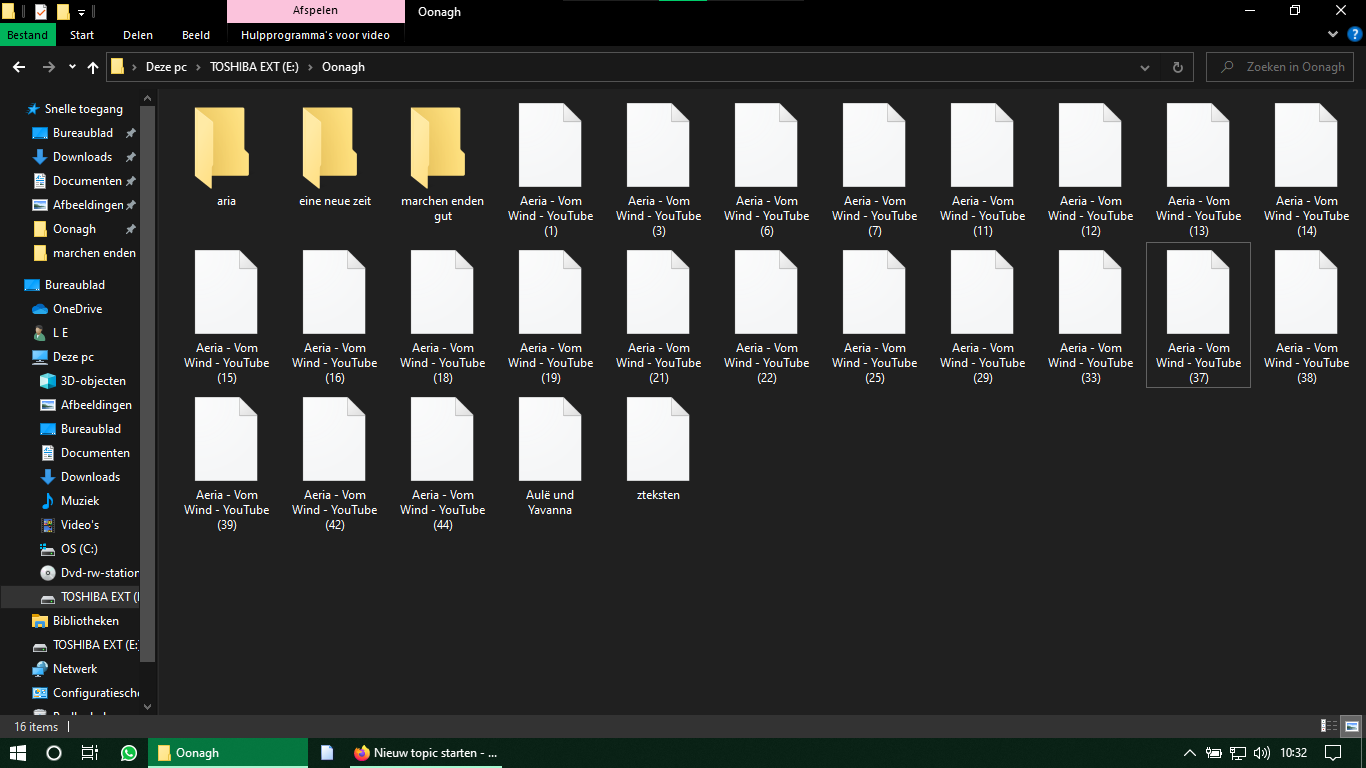The image size is (1366, 768).
Task: Expand the ribbon with the chevron
Action: 1332,34
